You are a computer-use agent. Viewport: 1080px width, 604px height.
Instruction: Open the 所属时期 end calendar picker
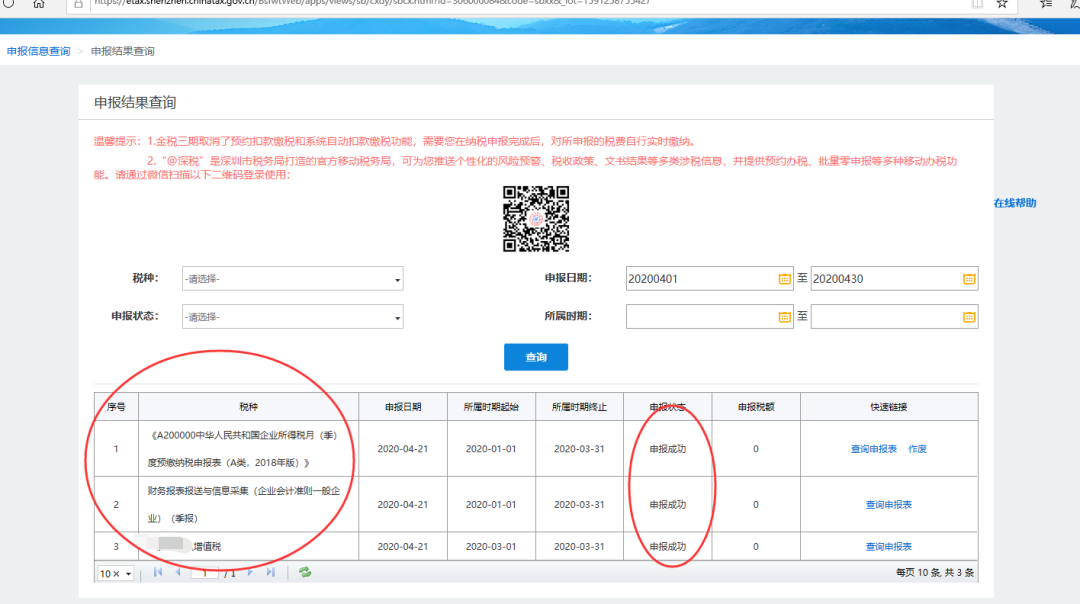pos(968,317)
